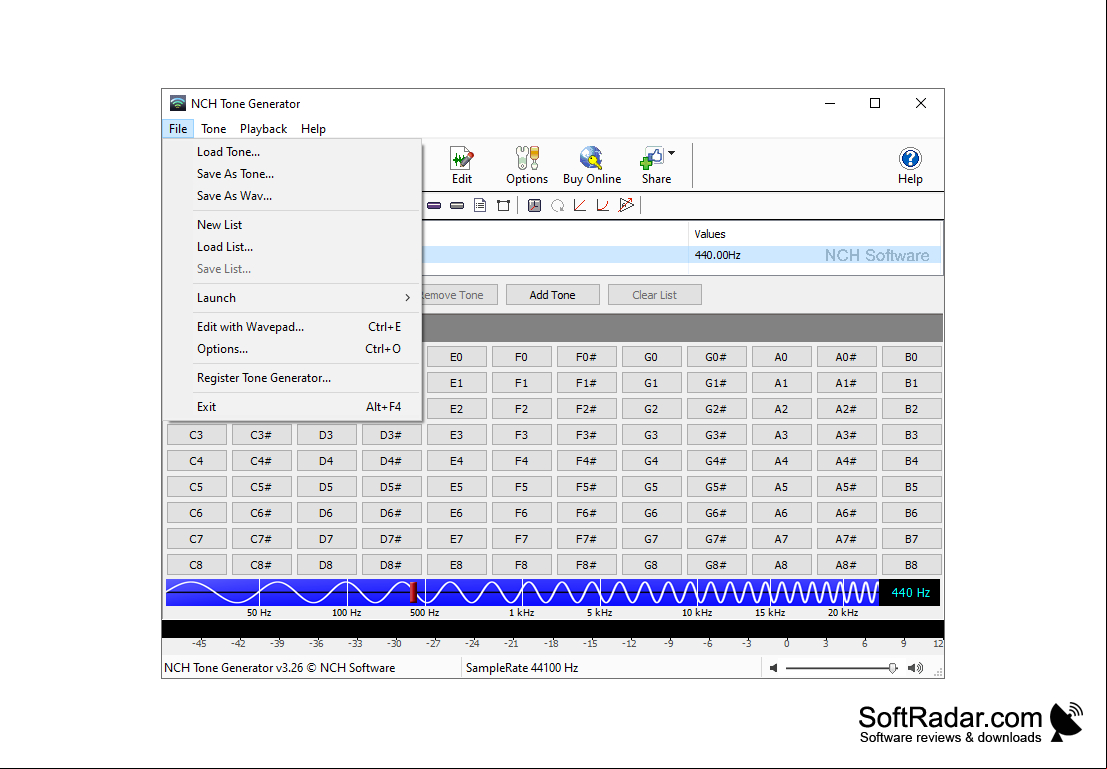Click the B8 note button
1107x769 pixels.
(x=911, y=565)
